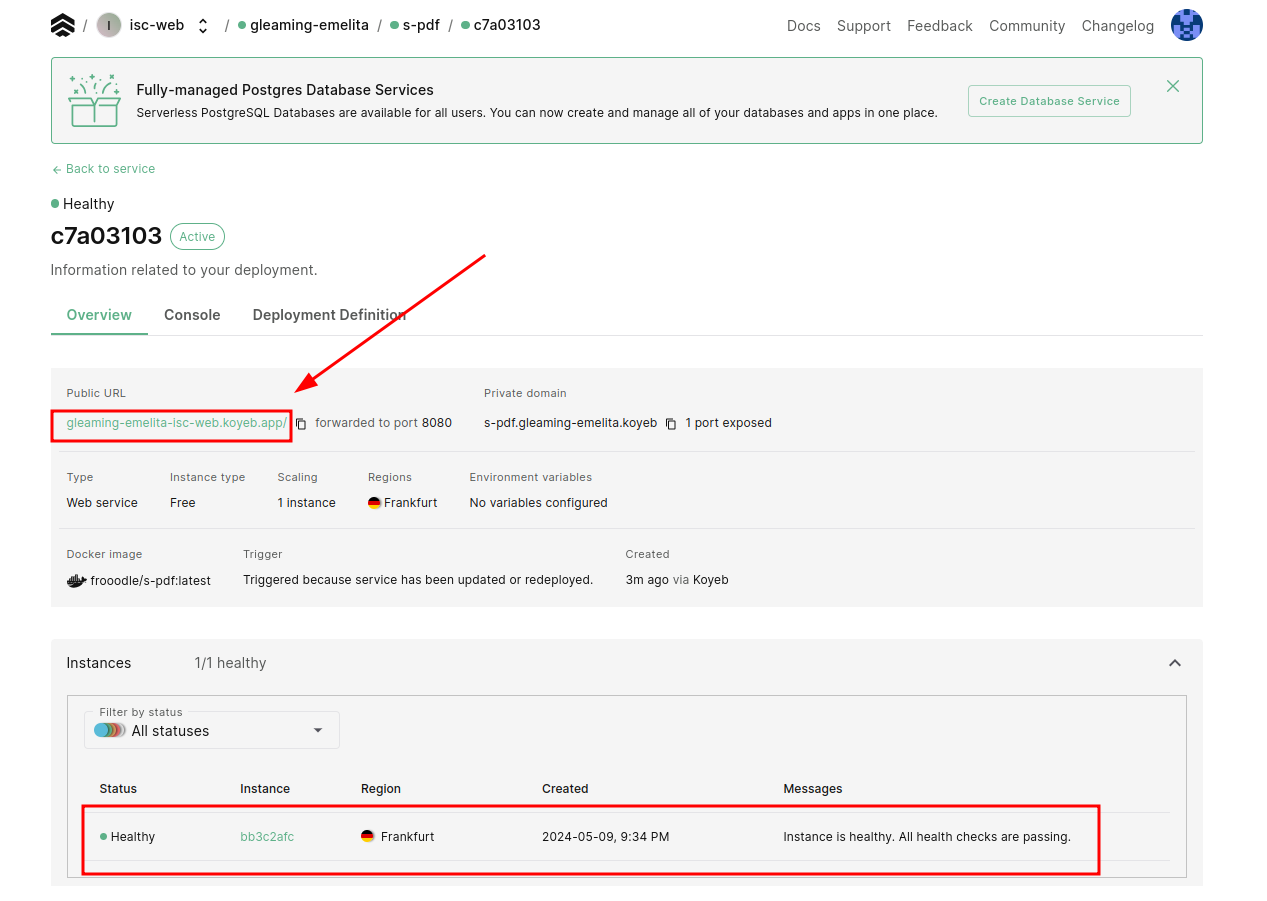Click the frooodle/s-pdf:latest image name
The image size is (1267, 901).
point(151,580)
